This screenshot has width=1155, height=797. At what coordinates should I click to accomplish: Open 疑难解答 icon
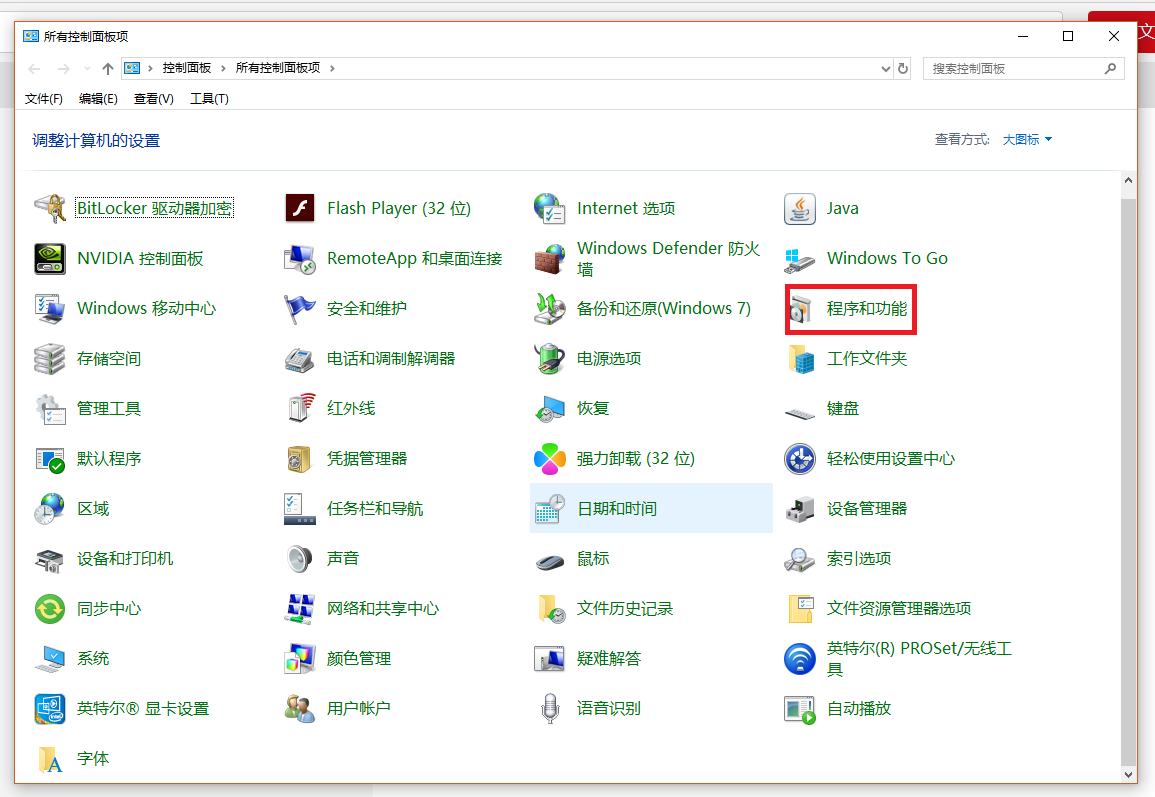click(x=550, y=659)
